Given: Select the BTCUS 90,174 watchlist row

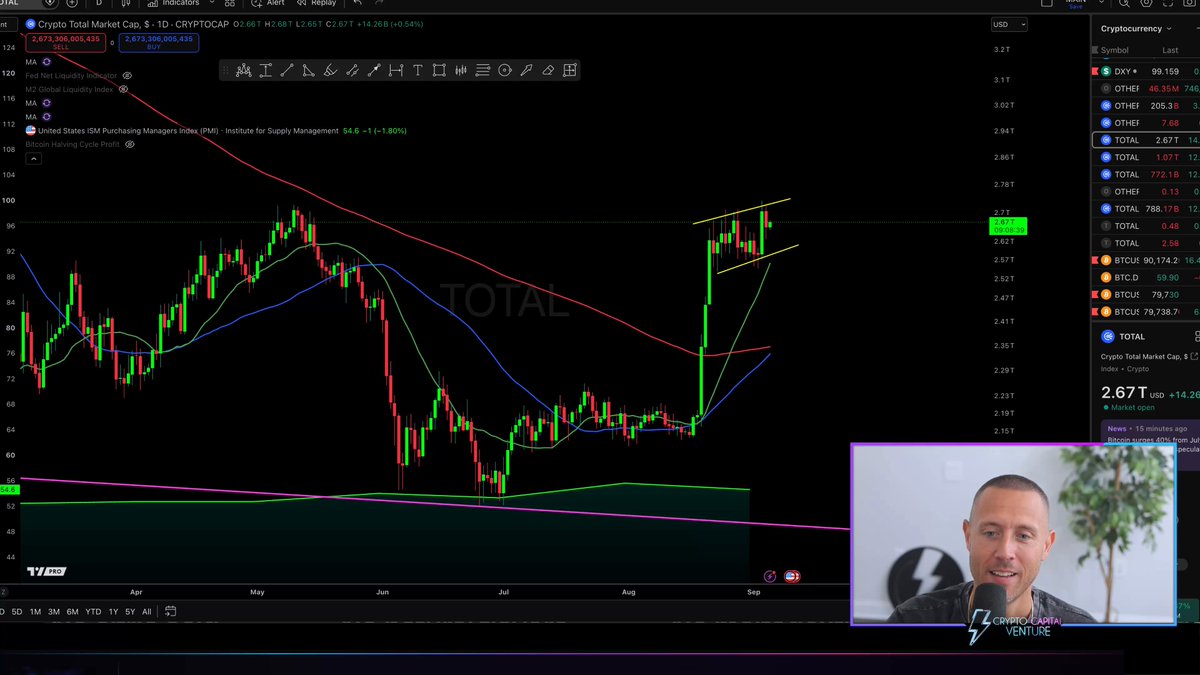Looking at the screenshot, I should pos(1145,260).
